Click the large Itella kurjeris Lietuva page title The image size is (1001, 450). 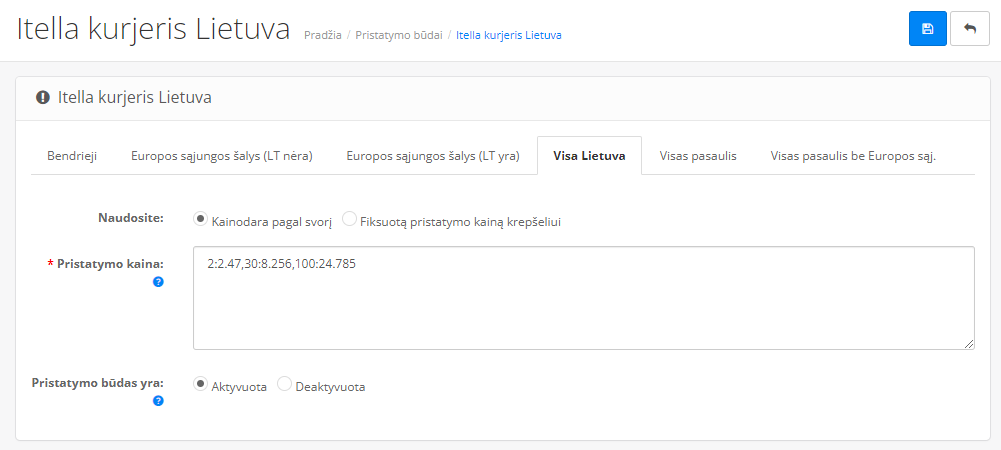click(153, 29)
